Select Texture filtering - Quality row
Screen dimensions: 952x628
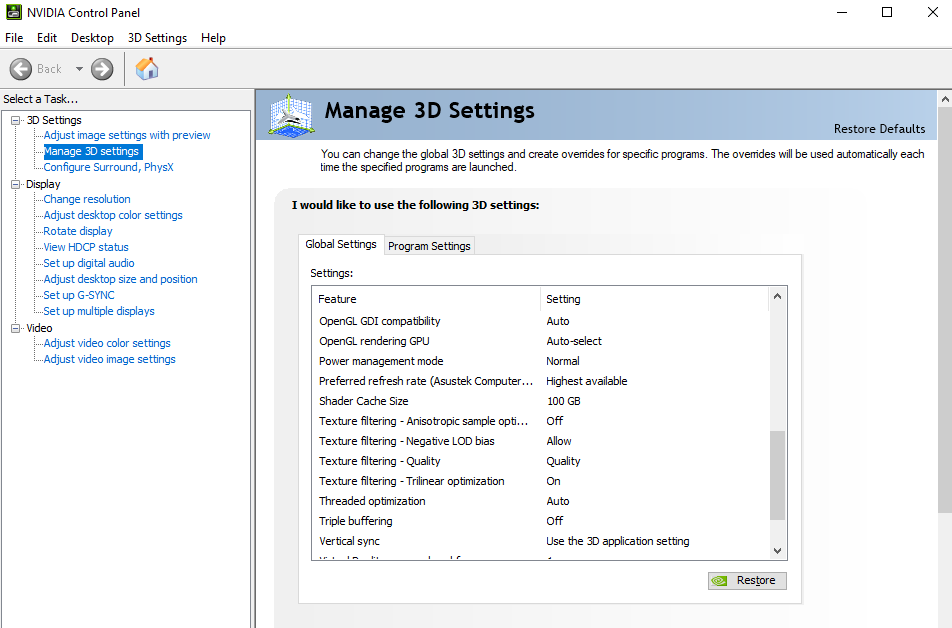540,461
